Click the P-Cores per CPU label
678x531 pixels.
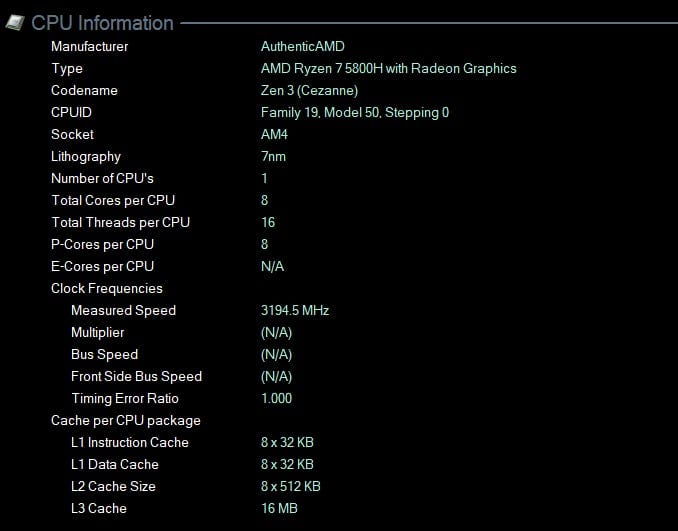(x=102, y=244)
